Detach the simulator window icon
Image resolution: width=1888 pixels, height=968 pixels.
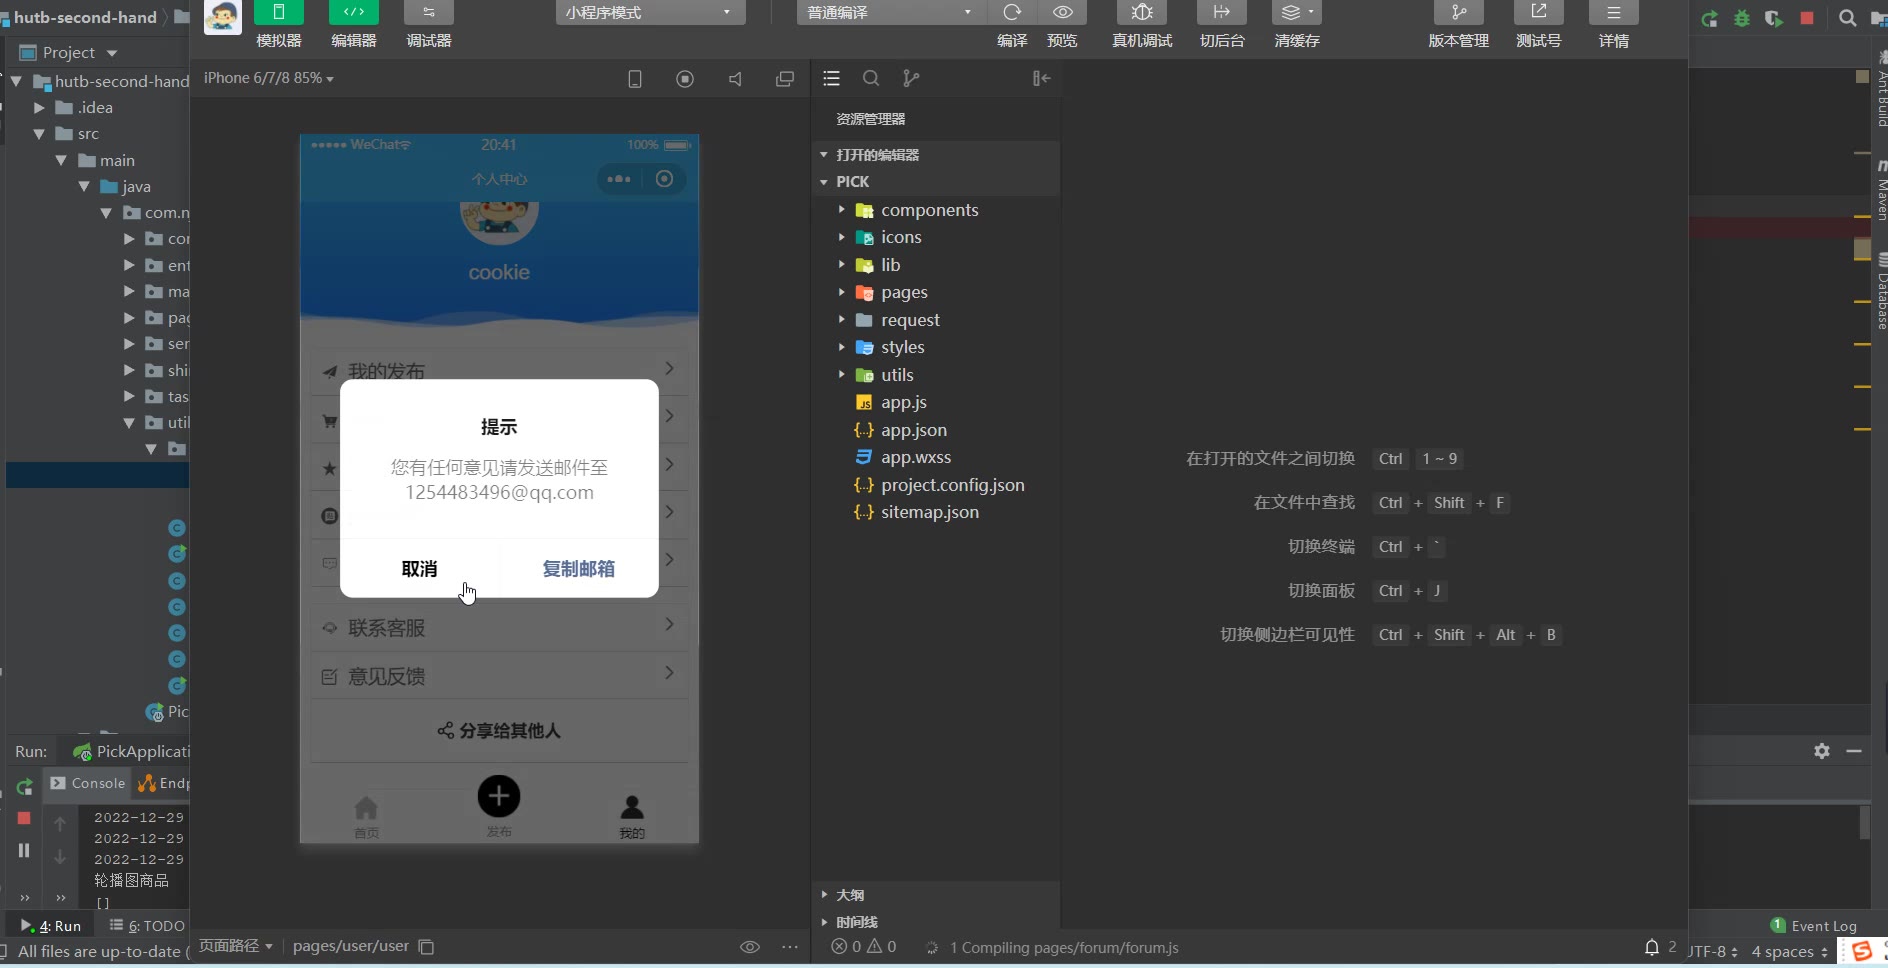pos(785,79)
